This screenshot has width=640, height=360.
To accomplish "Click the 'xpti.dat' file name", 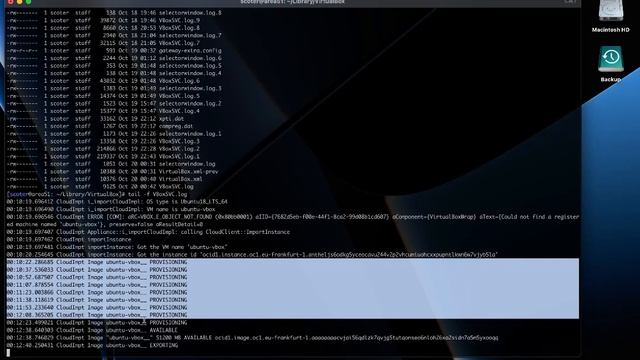I will point(171,119).
